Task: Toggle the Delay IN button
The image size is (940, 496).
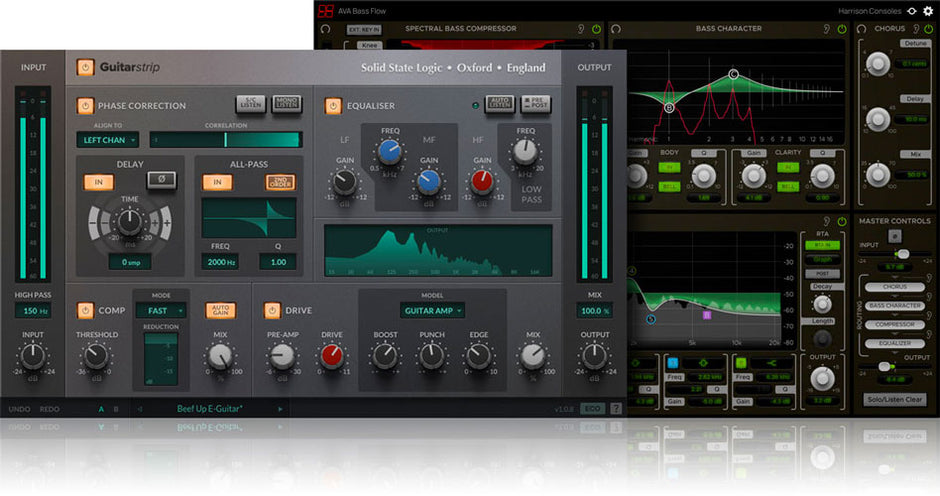Action: pos(99,182)
